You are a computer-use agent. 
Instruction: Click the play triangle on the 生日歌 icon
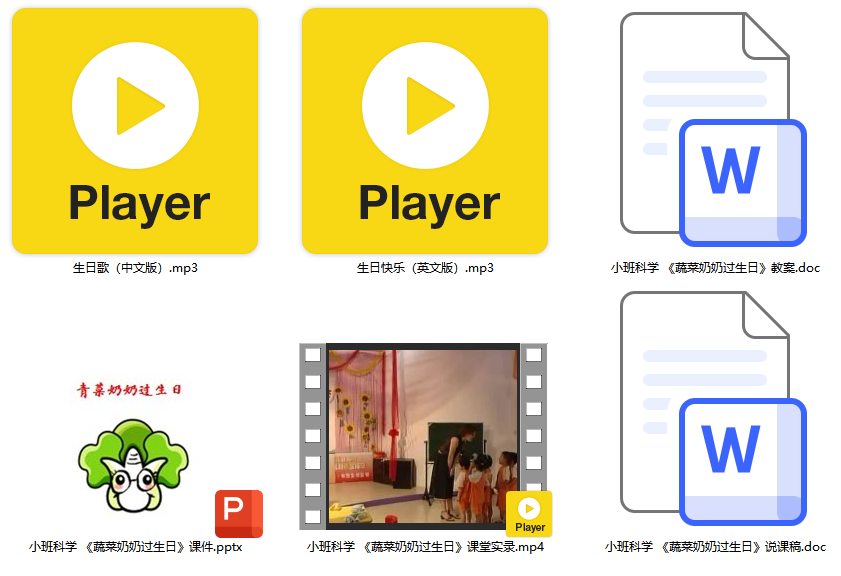(x=138, y=106)
